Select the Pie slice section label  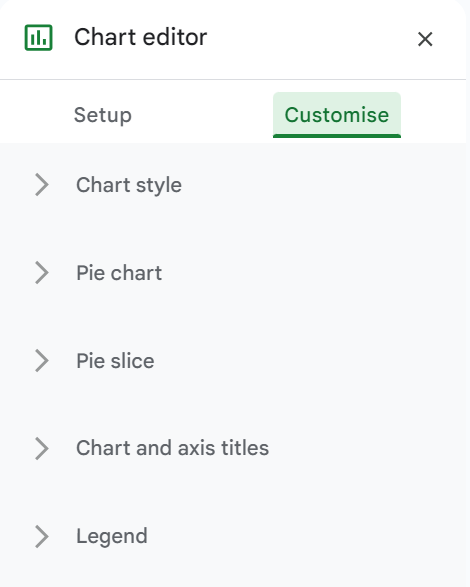(115, 361)
